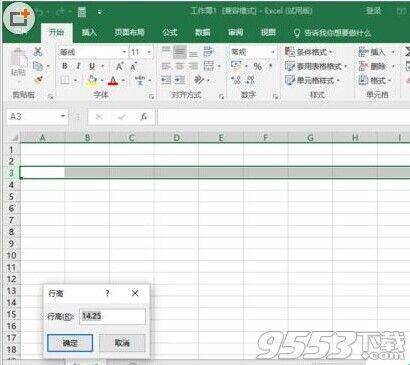Align text left
Screen dimensions: 410x365
click(166, 66)
